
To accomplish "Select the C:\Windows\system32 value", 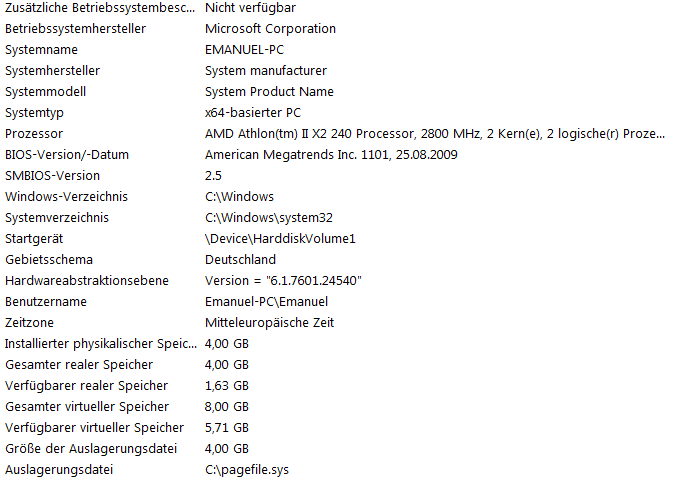I will click(269, 217).
